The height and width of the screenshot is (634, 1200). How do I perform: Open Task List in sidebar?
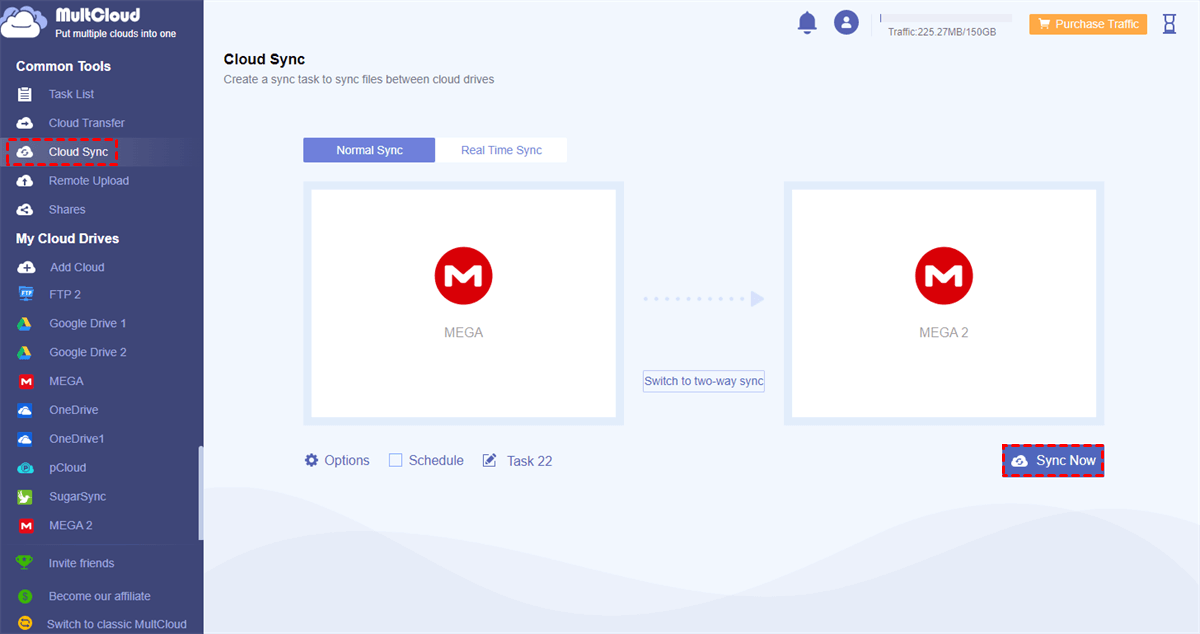click(71, 94)
